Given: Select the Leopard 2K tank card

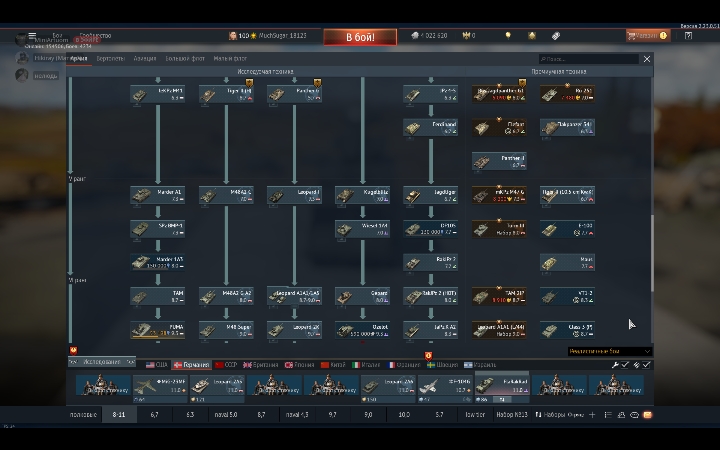Looking at the screenshot, I should pyautogui.click(x=294, y=330).
